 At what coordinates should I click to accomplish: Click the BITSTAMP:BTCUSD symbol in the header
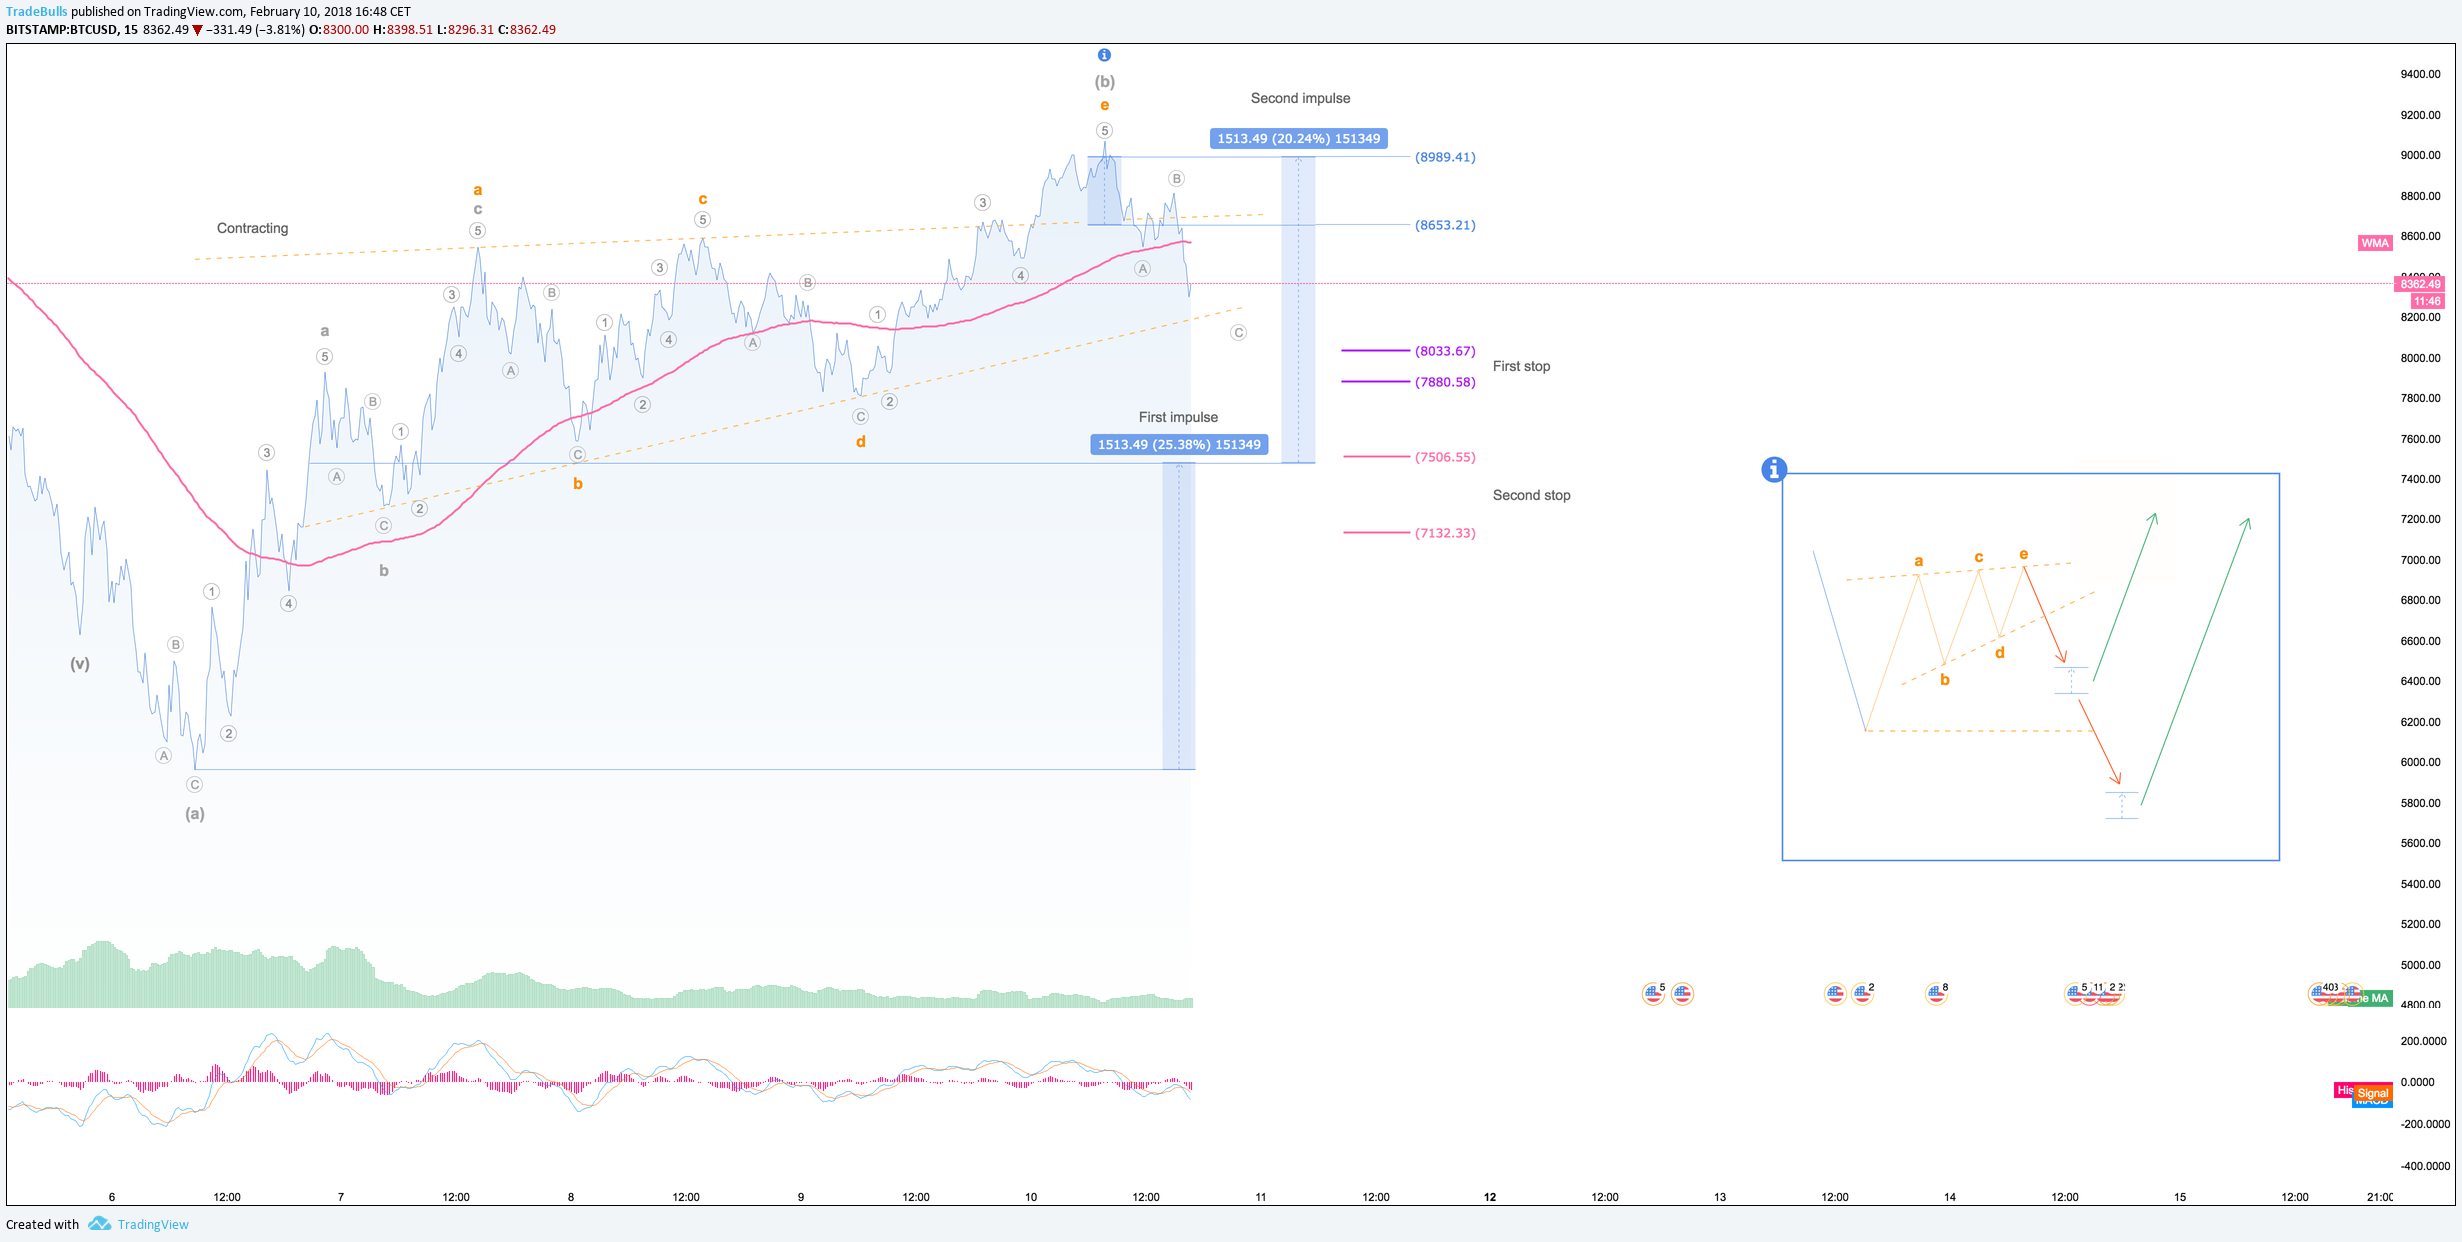pos(62,30)
